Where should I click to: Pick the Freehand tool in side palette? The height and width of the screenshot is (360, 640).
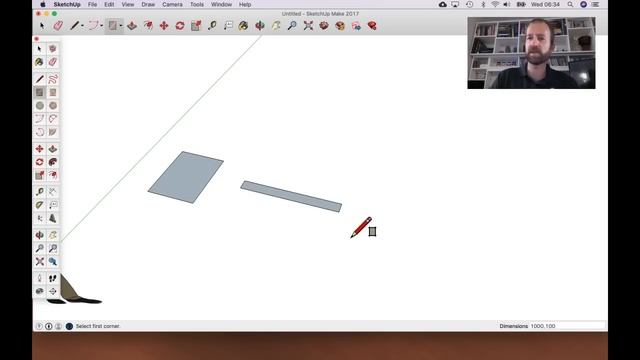tap(53, 79)
